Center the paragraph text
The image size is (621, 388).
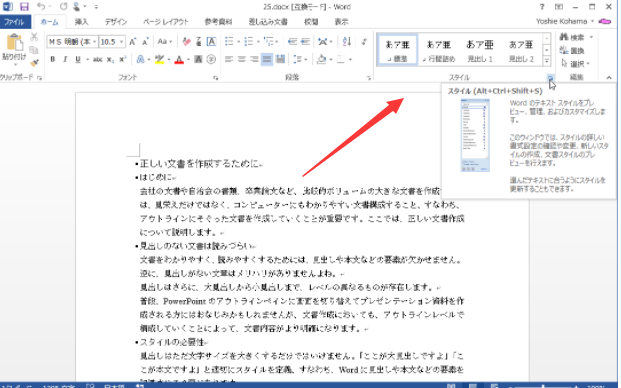pyautogui.click(x=242, y=59)
